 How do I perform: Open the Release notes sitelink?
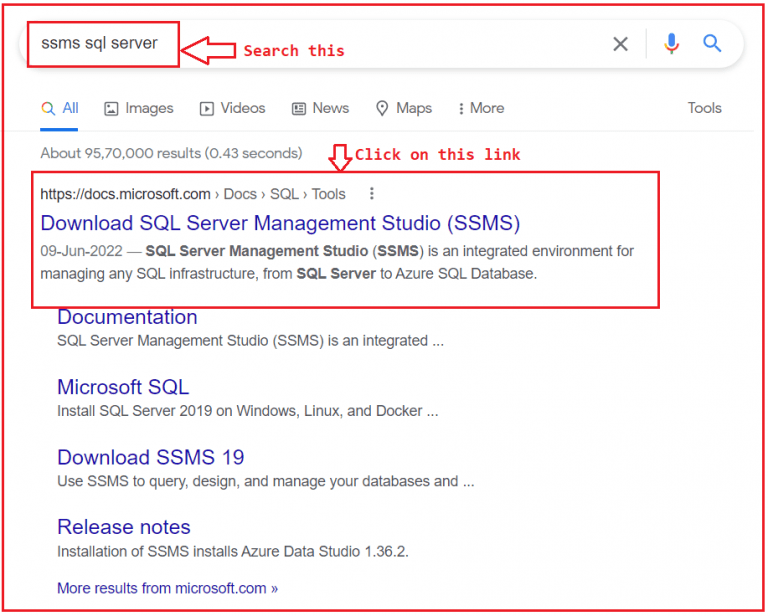point(124,527)
